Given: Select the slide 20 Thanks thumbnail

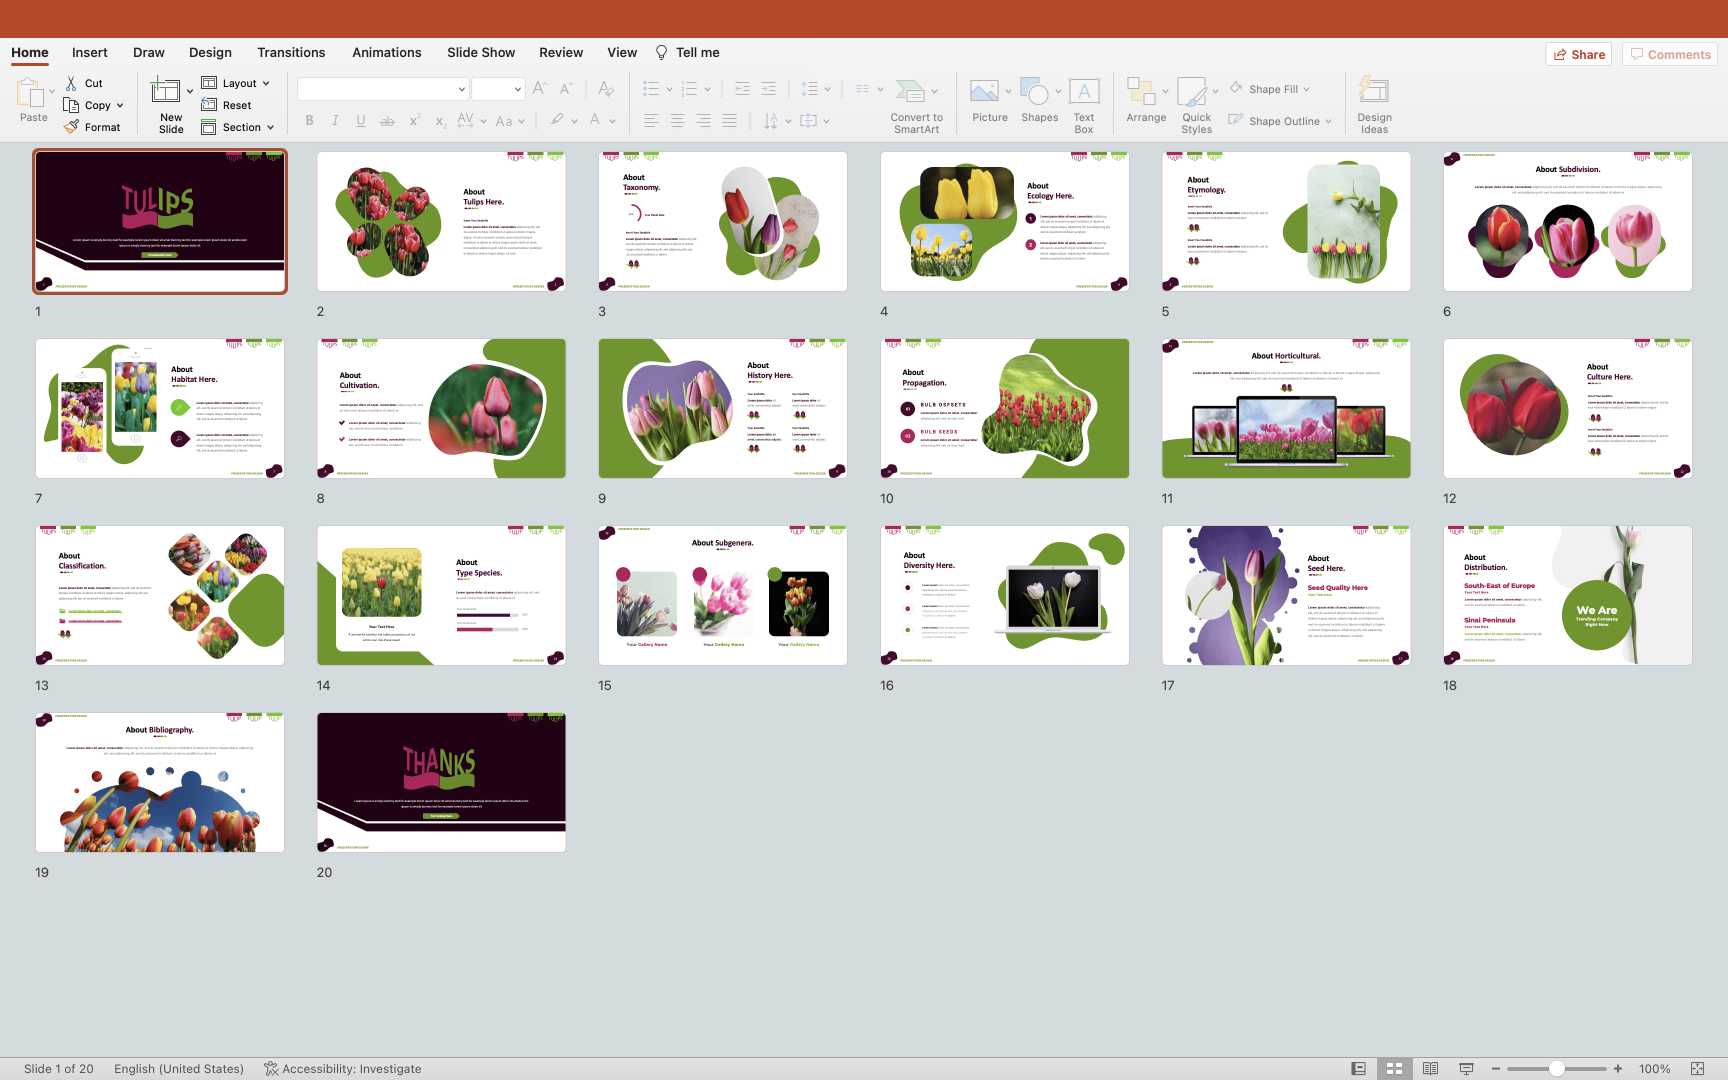Looking at the screenshot, I should [441, 782].
